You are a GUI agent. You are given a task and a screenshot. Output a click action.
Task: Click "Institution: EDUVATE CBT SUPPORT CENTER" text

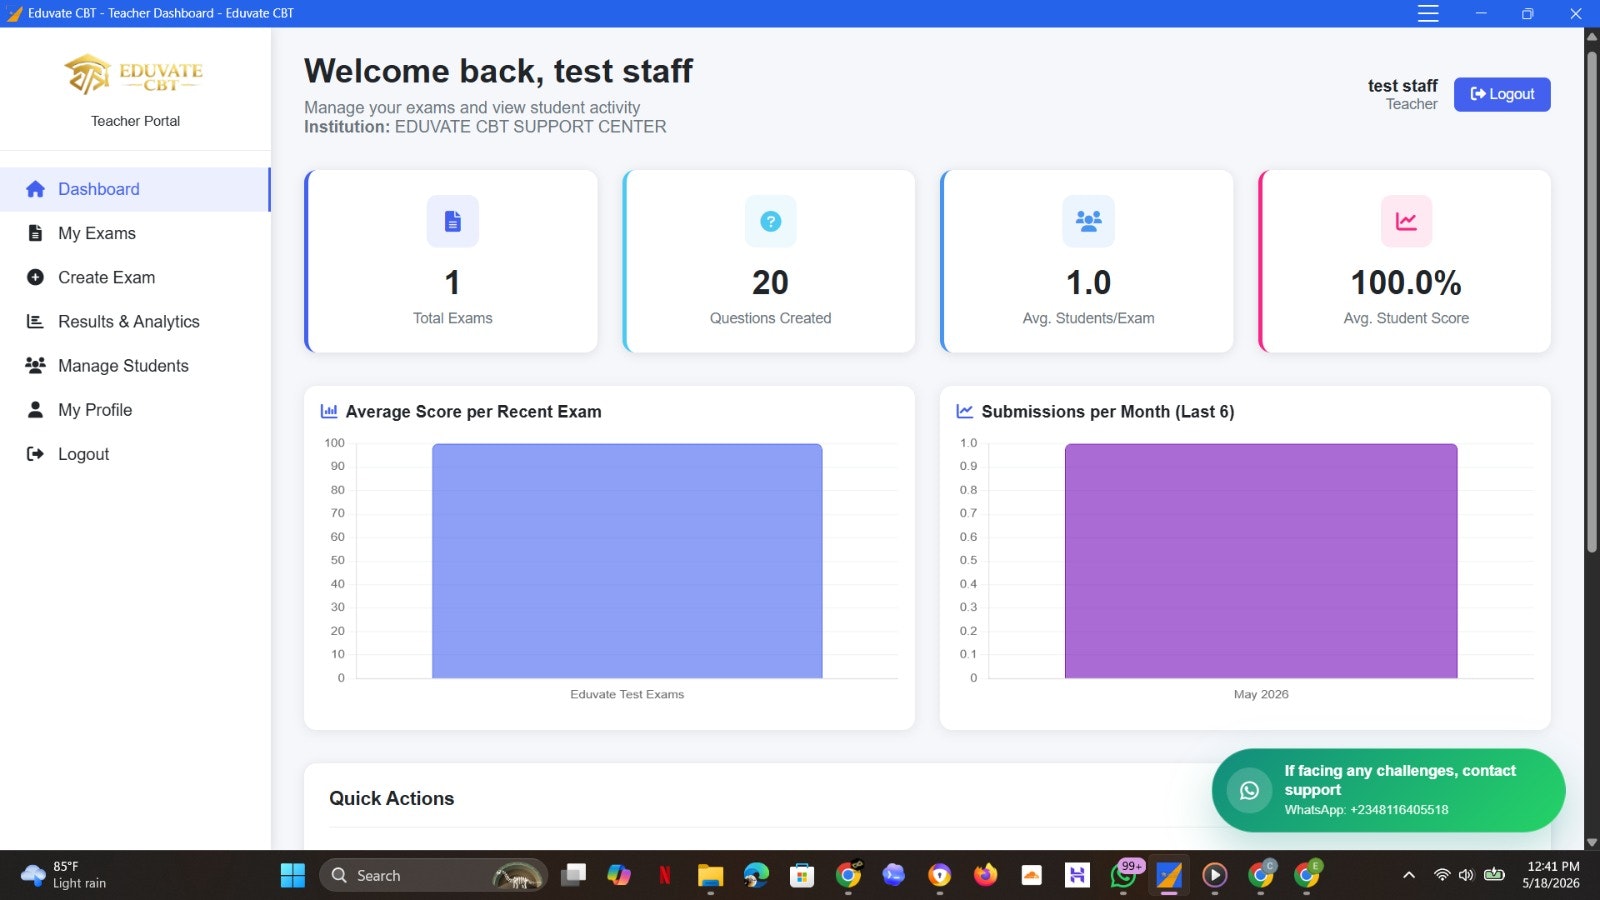point(485,127)
